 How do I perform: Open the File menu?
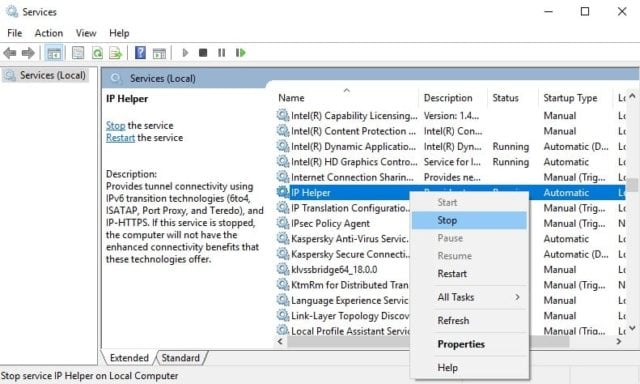pyautogui.click(x=15, y=33)
